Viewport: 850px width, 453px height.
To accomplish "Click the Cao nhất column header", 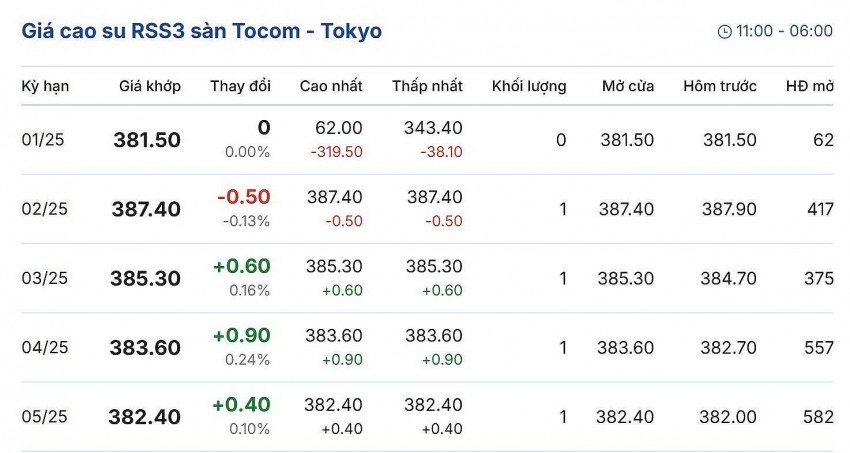I will click(x=331, y=86).
